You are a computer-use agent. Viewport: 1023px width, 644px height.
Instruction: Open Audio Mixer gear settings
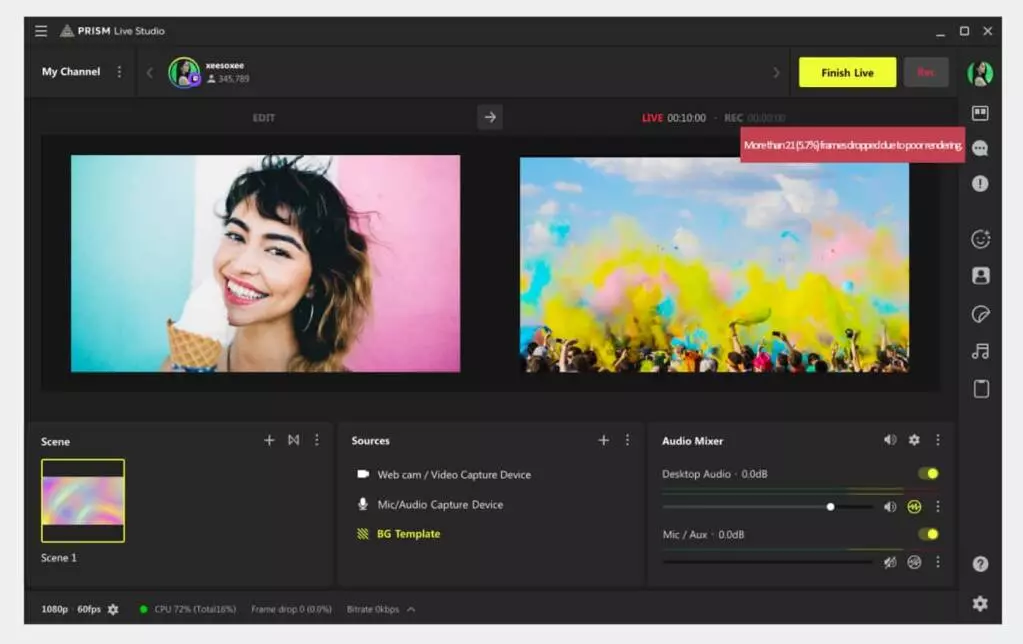[914, 440]
